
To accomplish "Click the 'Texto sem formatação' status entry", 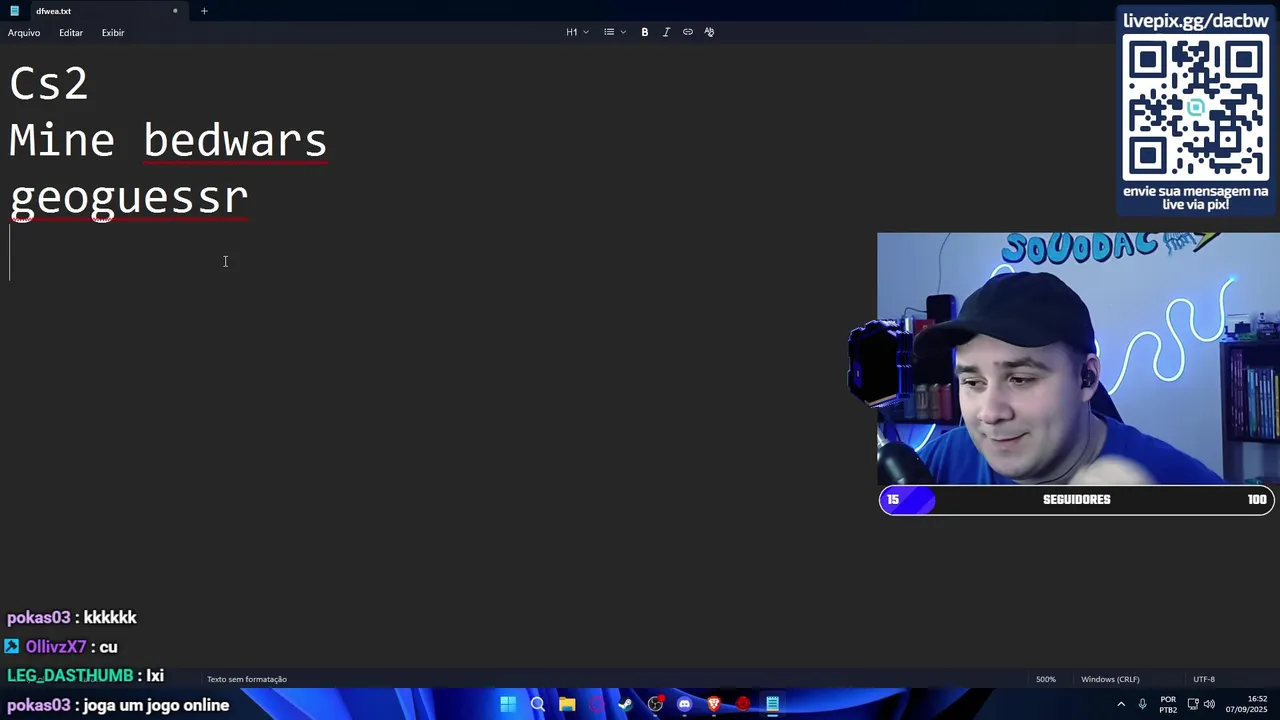I will point(247,679).
